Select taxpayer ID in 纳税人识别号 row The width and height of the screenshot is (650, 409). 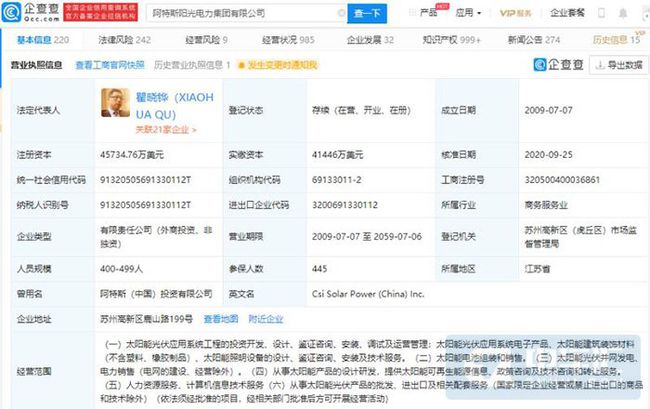tap(146, 205)
